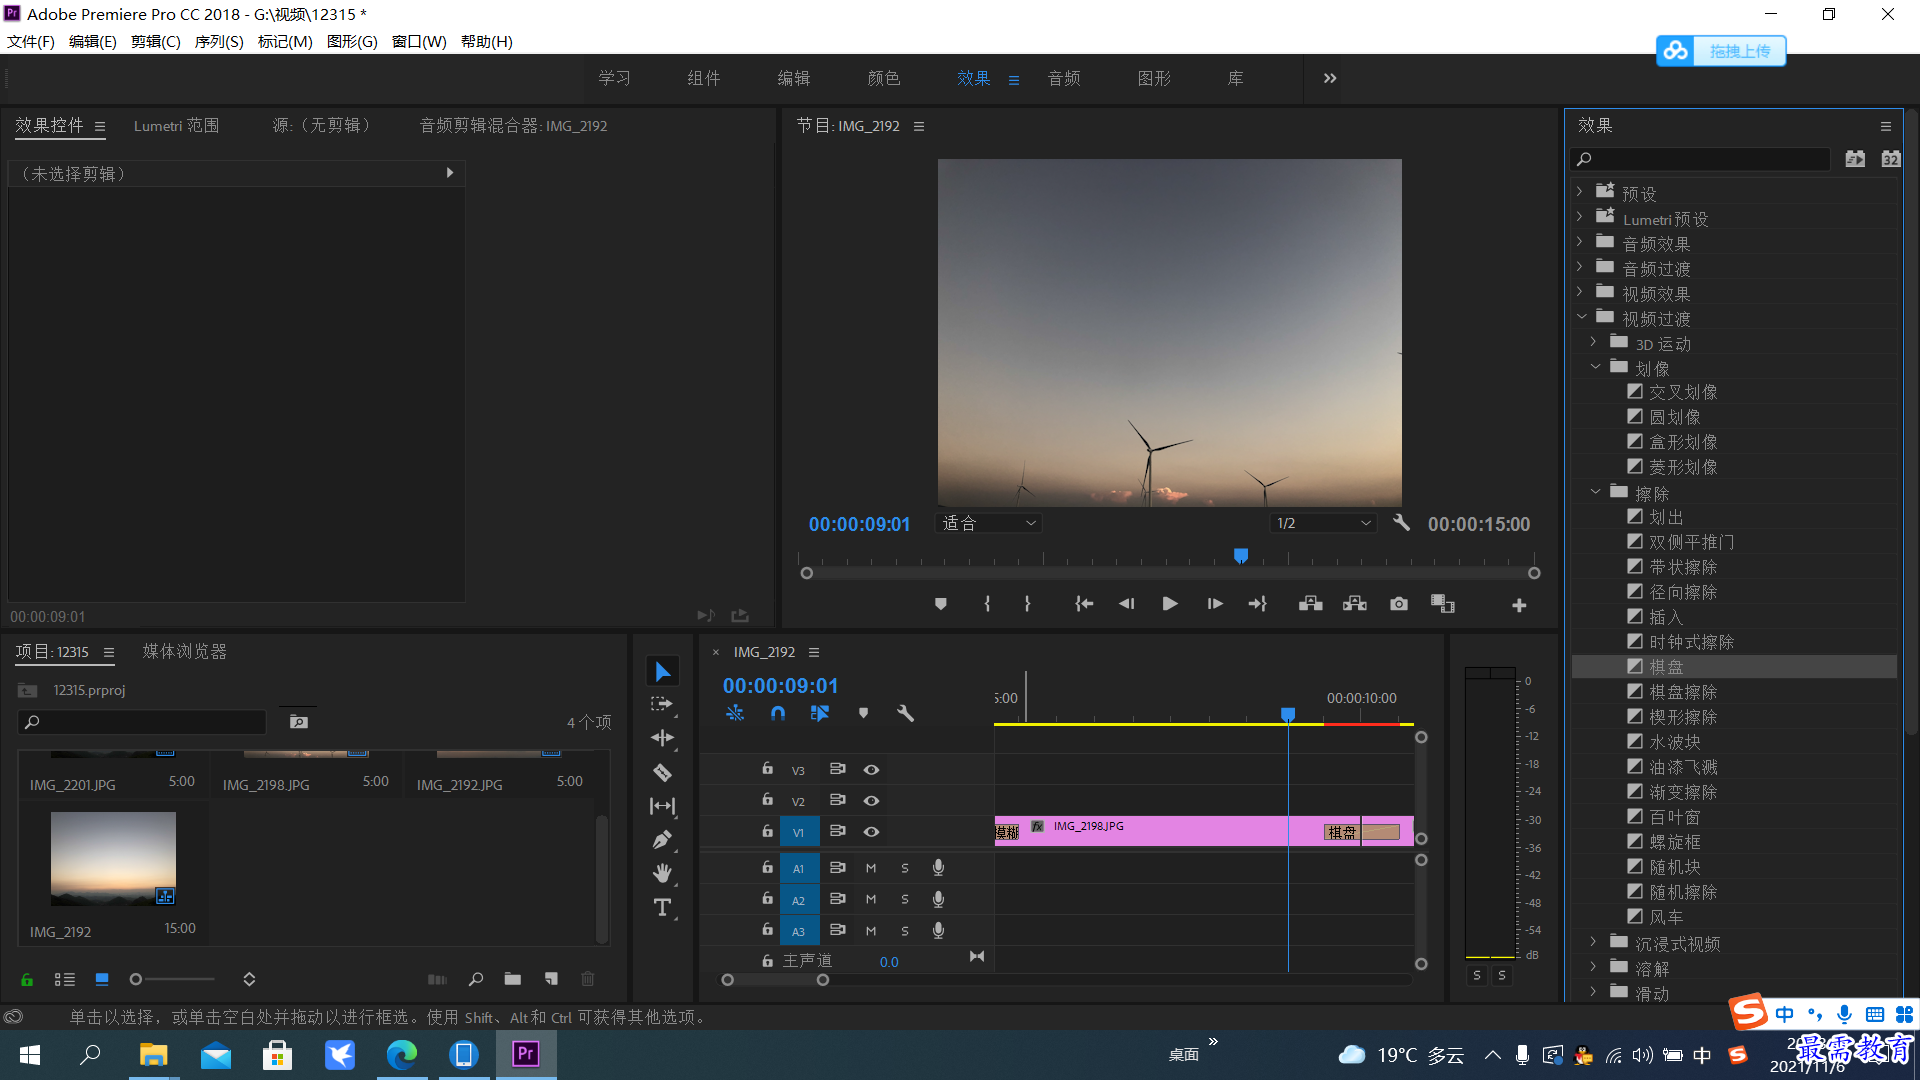Select the 百叶窗 transition
This screenshot has height=1080, width=1920.
1675,817
